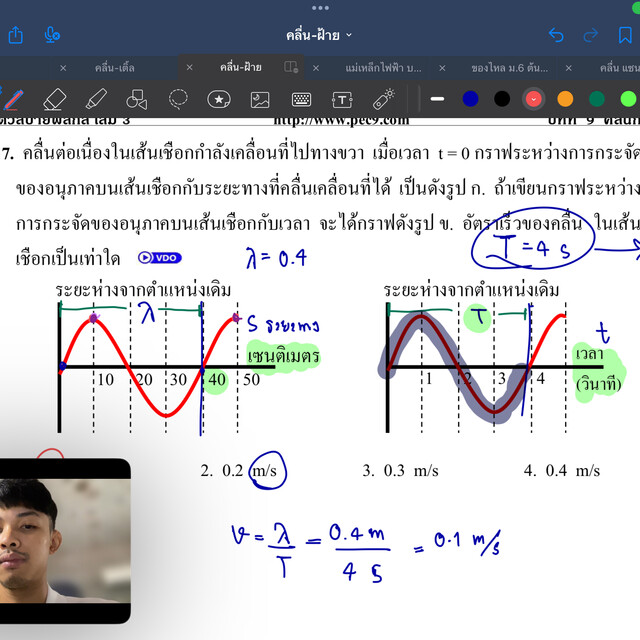Switch to the คลื่น-เต็ล tab

[113, 67]
